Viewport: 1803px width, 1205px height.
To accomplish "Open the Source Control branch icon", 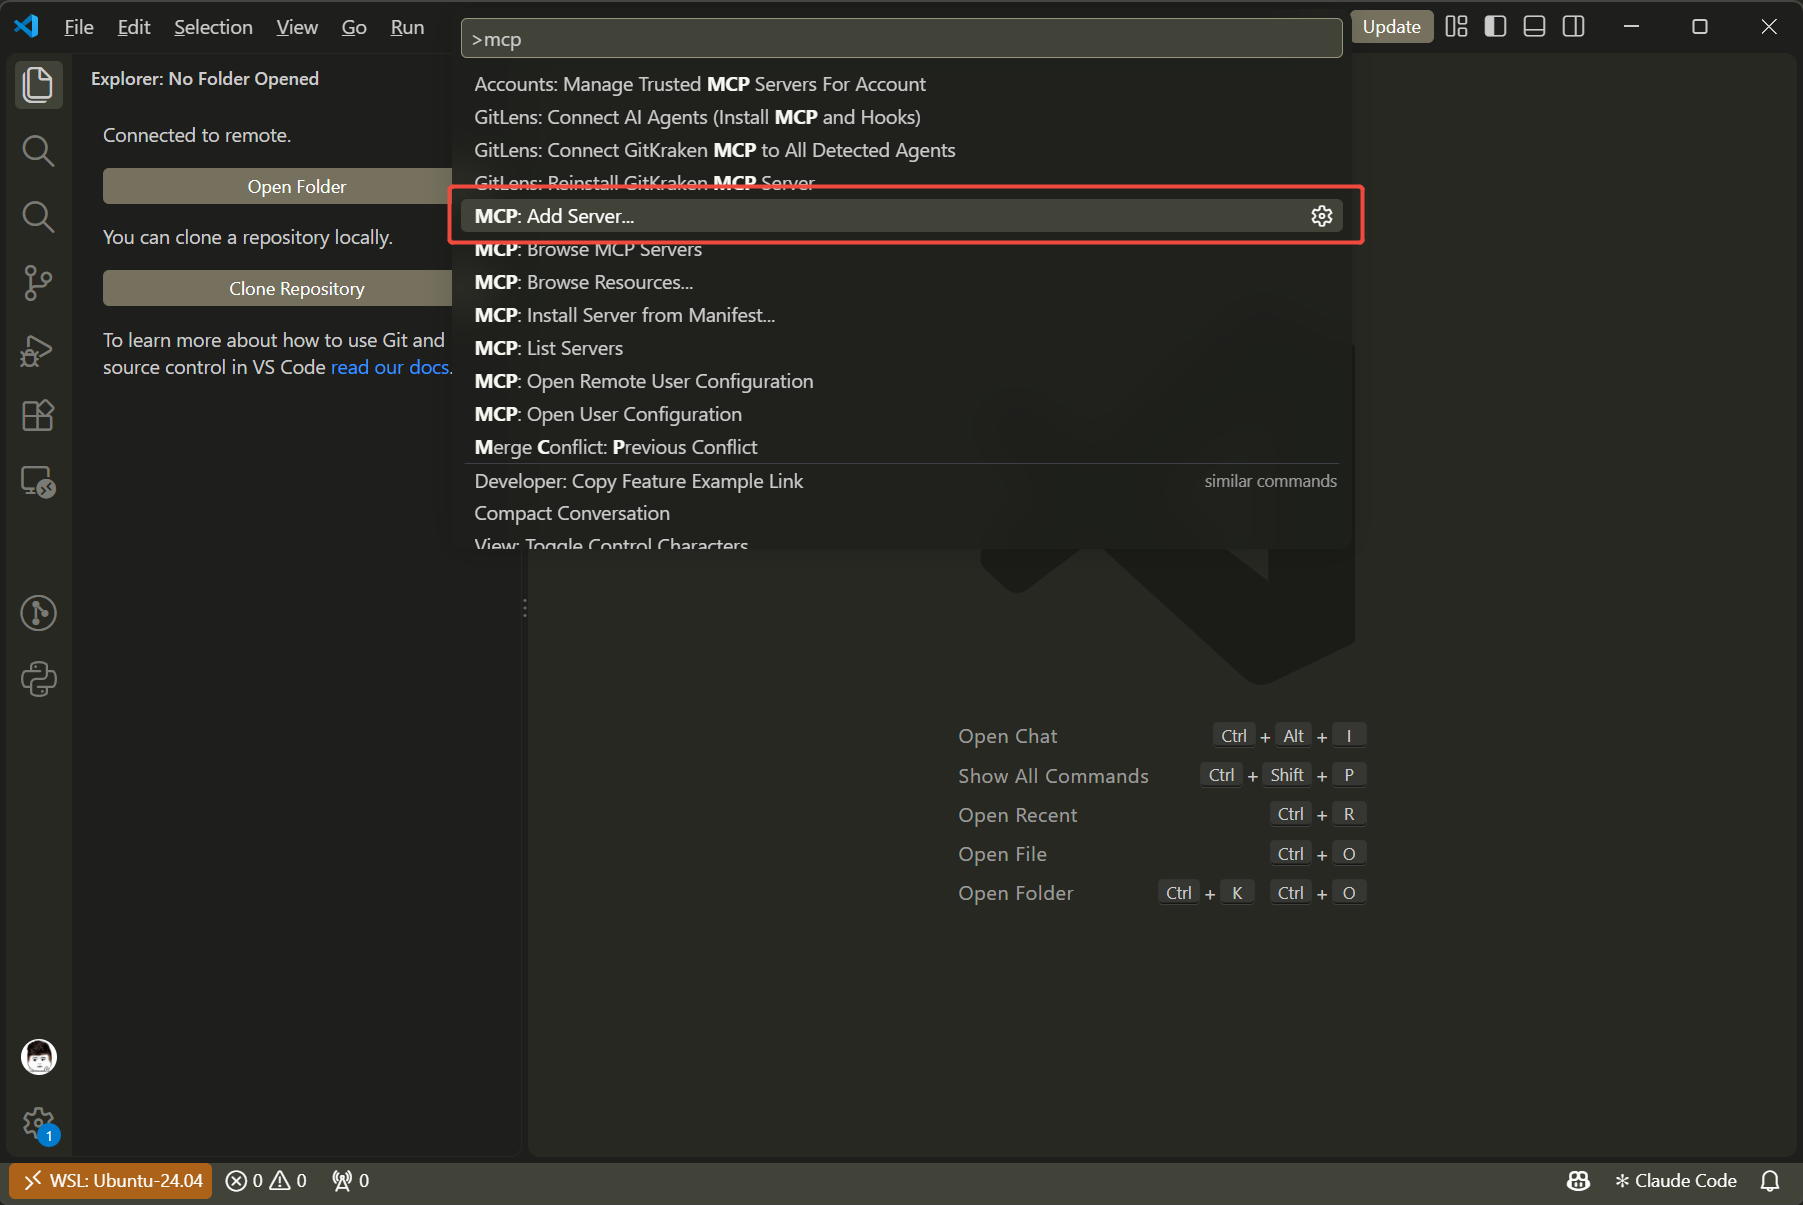I will 38,283.
